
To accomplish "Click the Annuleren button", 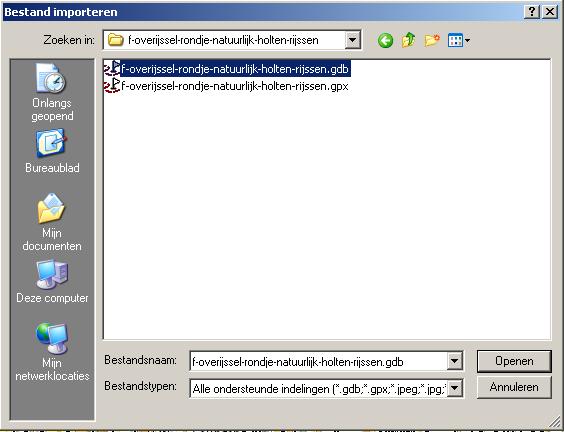I will point(514,387).
